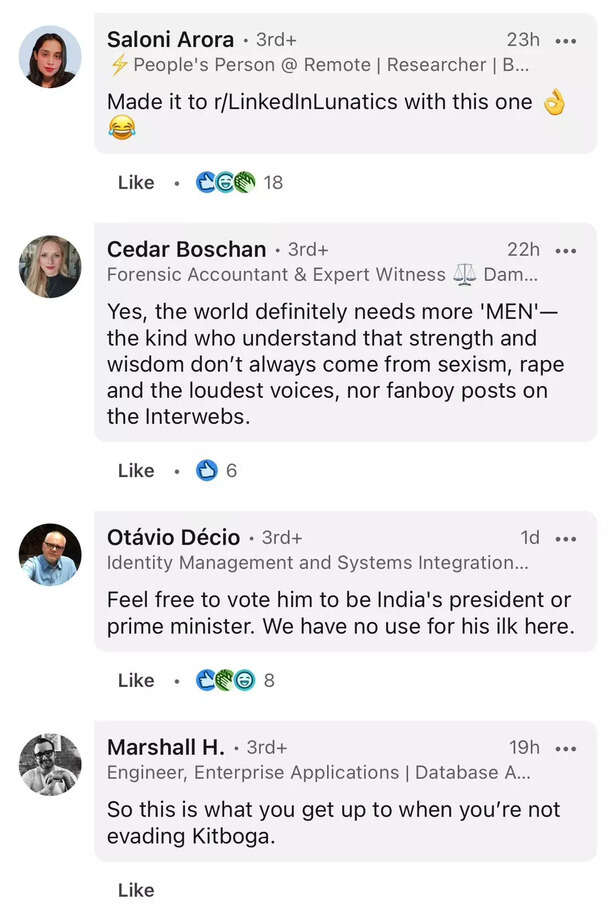
Task: Click the green clap reaction icon on Saloni's comment
Action: pos(241,182)
